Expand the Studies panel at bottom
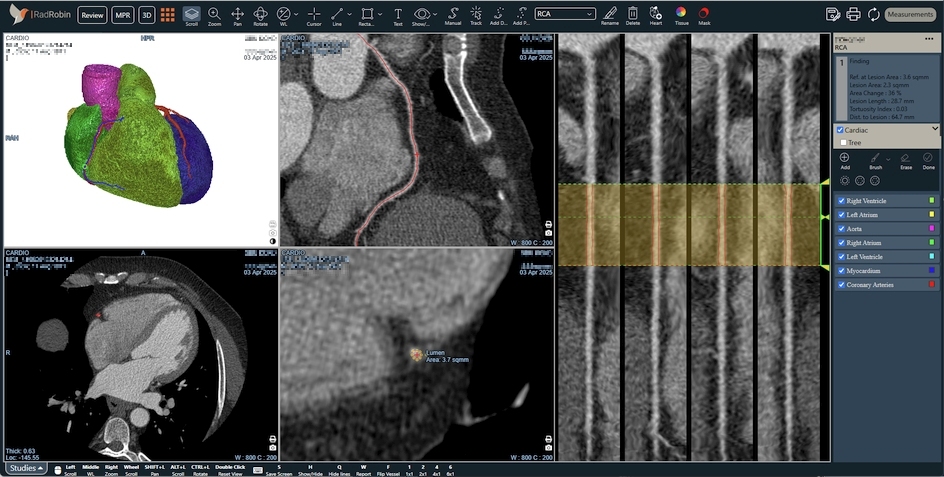The image size is (944, 477). [27, 468]
